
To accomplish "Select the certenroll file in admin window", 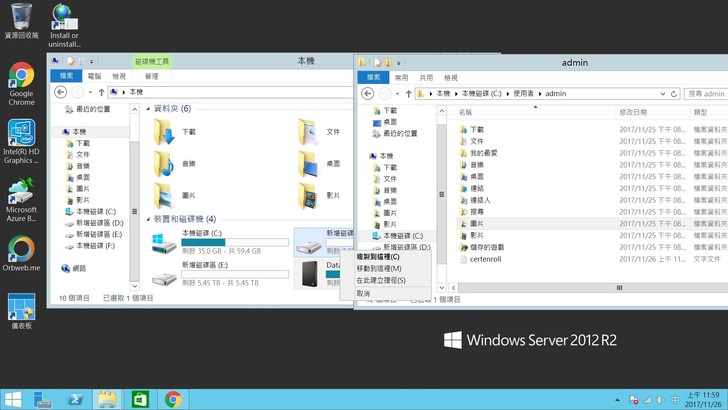I will coord(485,259).
